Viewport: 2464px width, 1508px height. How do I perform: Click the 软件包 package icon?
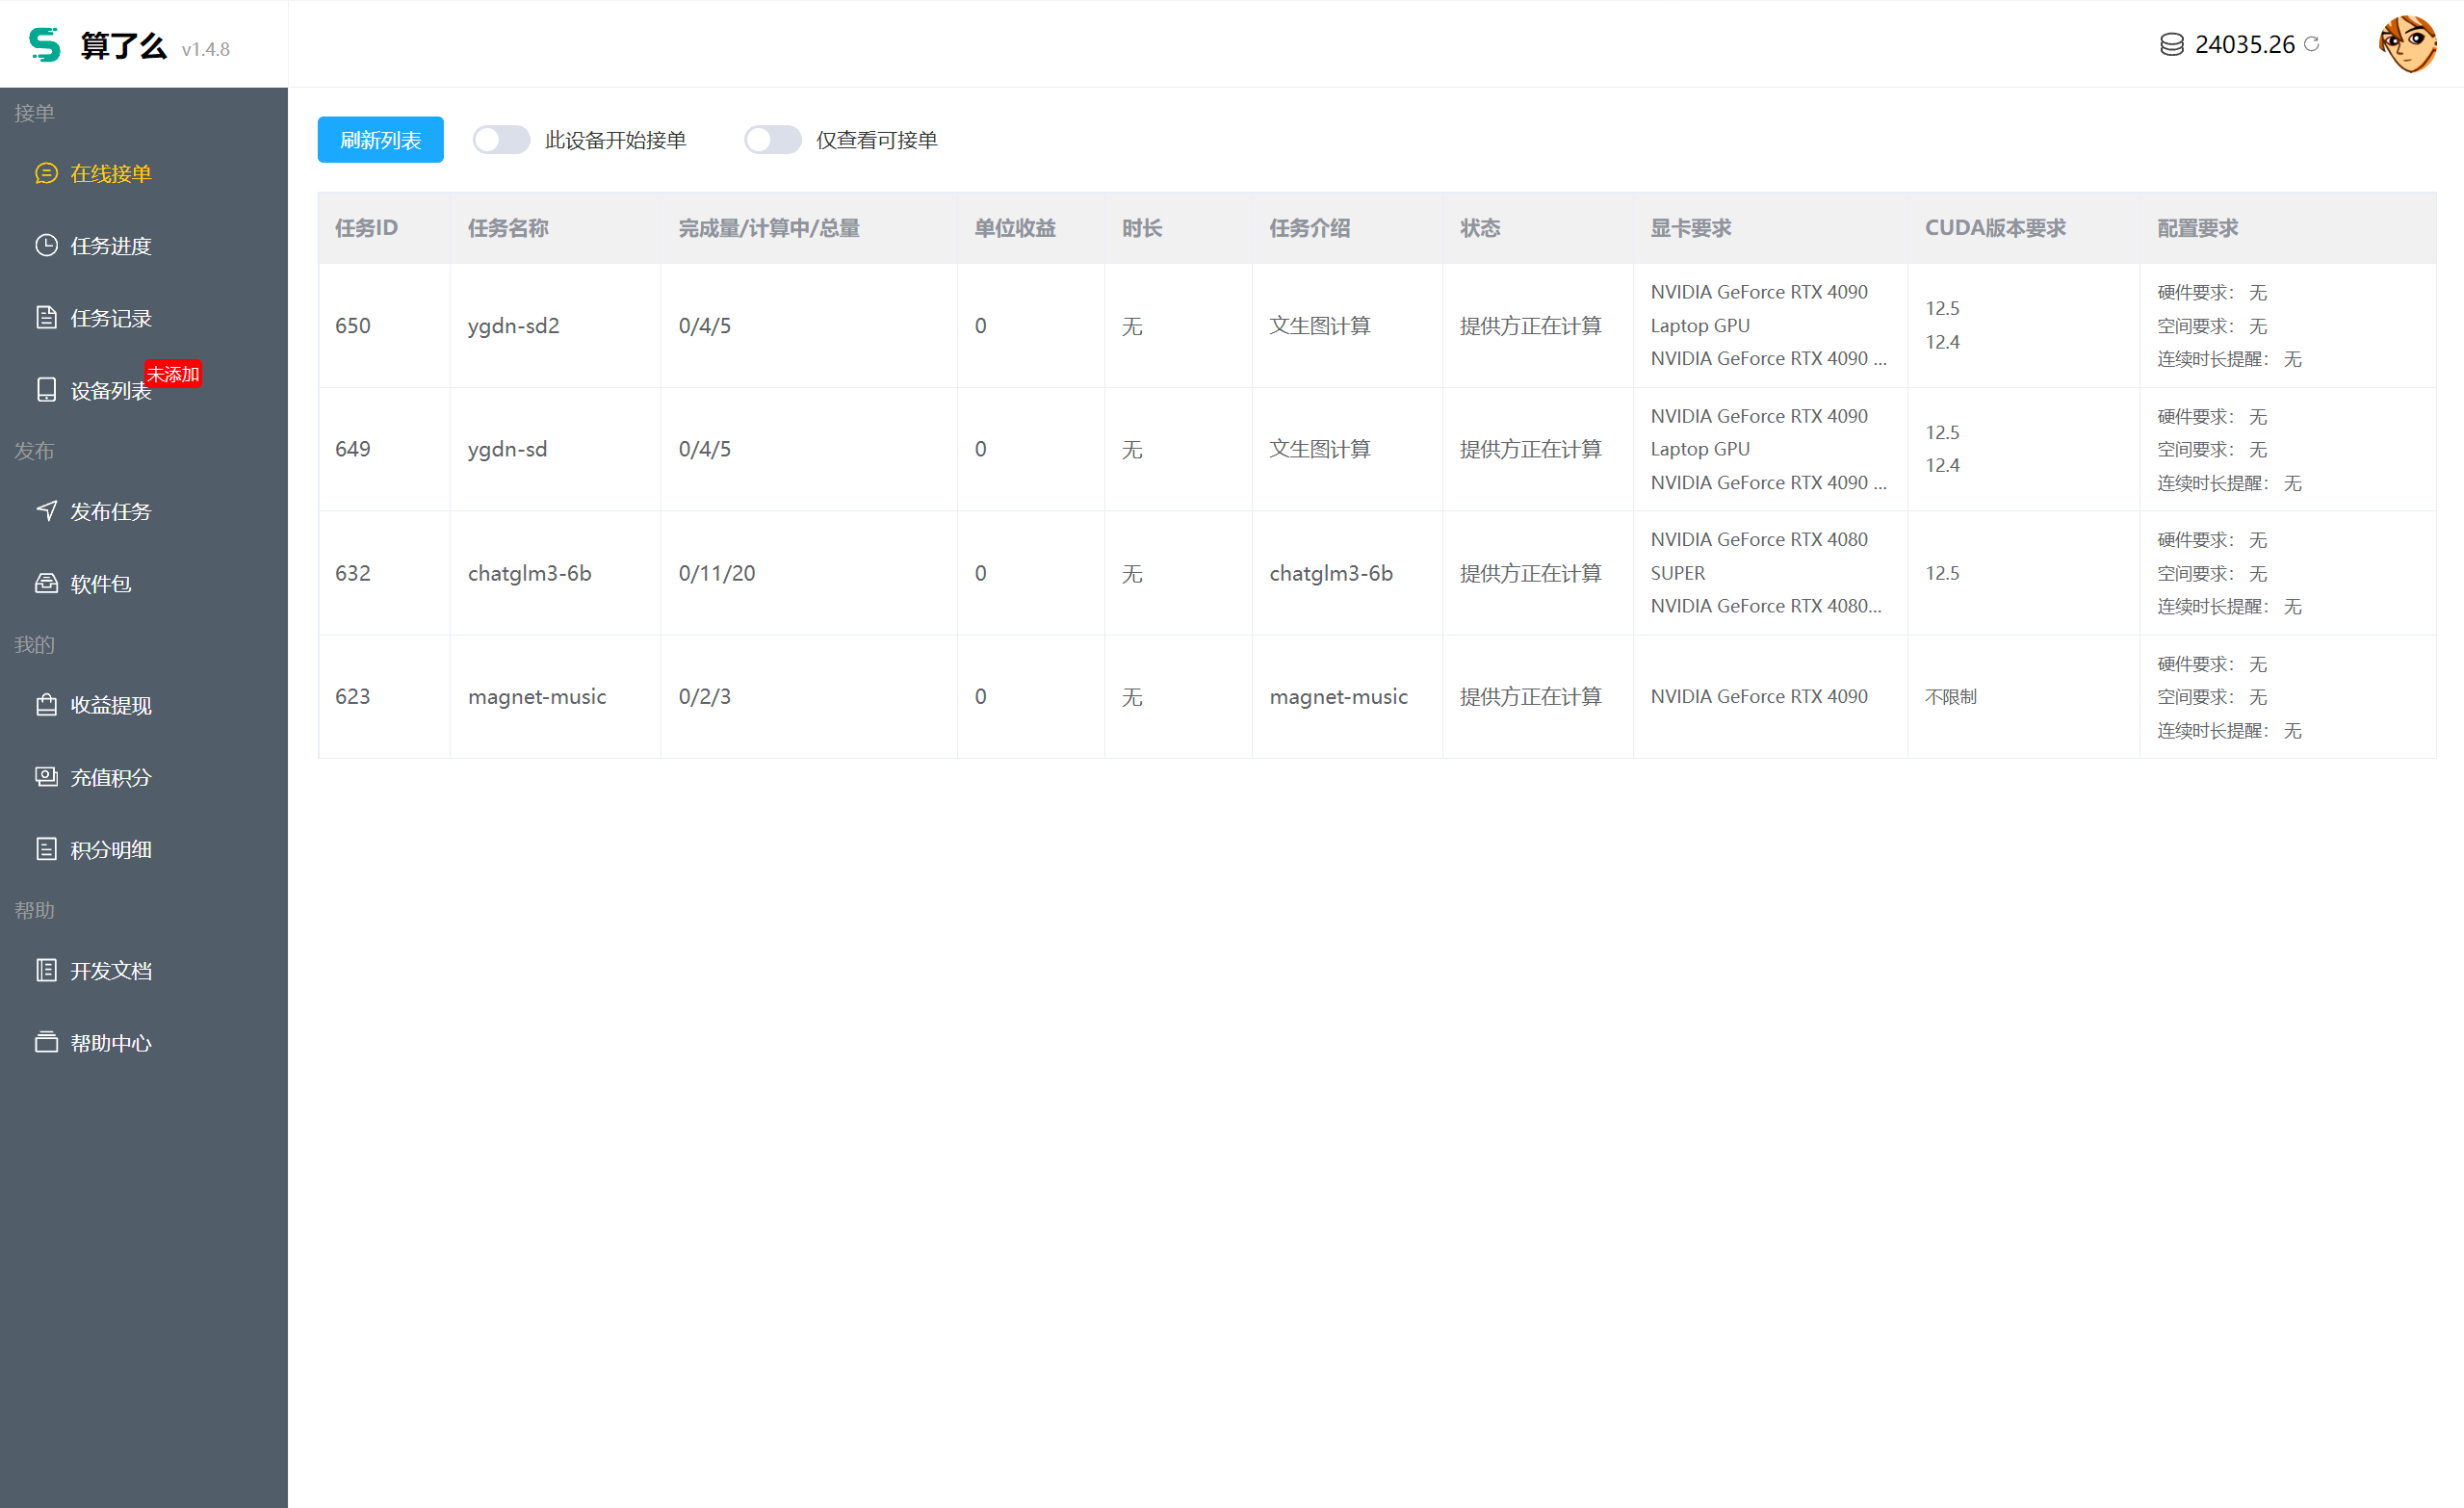46,583
